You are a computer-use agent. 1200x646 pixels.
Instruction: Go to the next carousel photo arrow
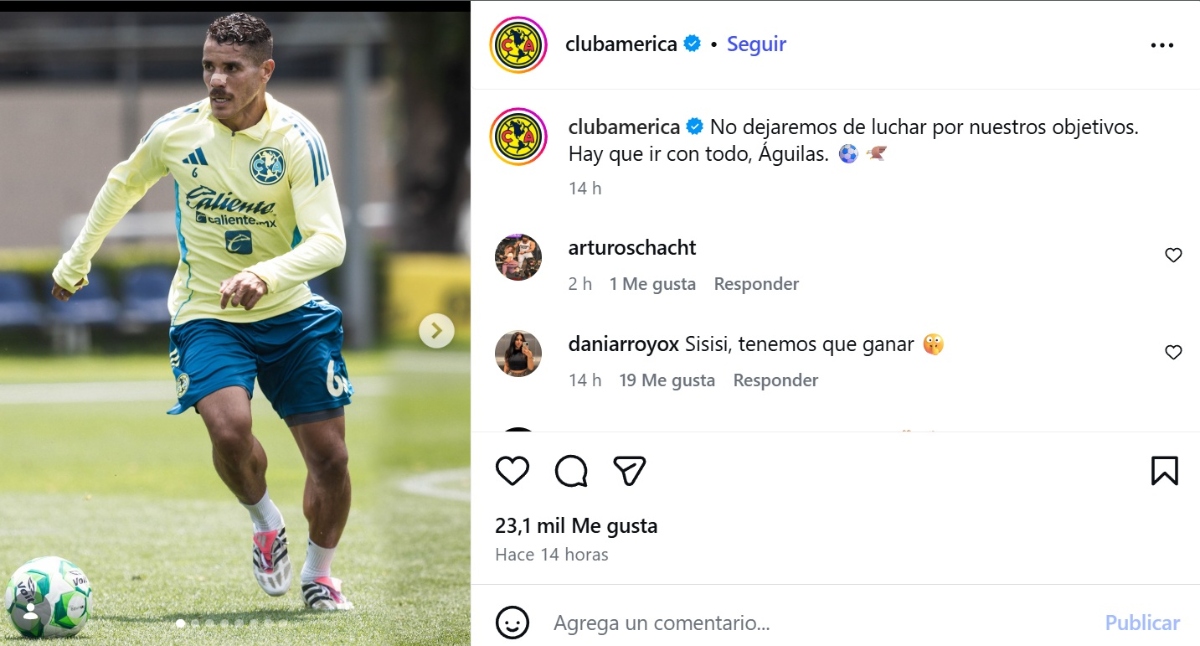pos(436,331)
